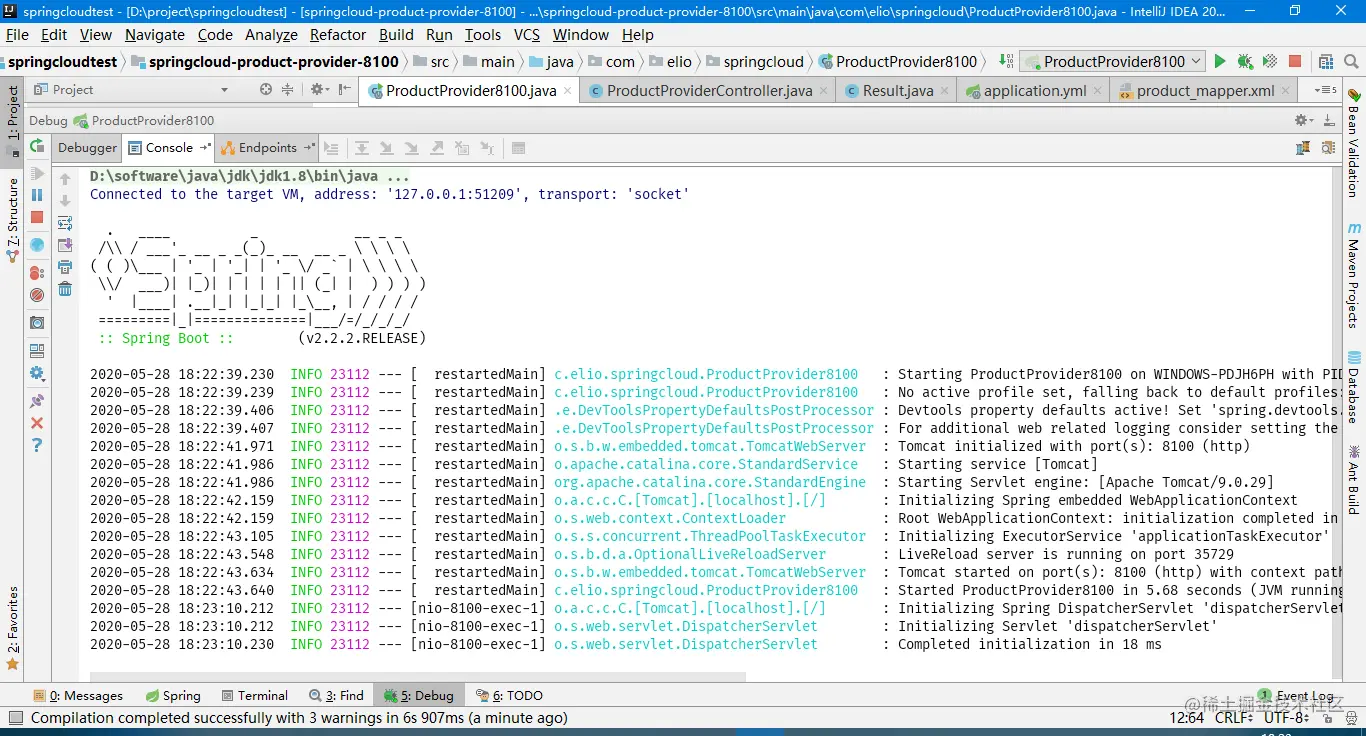Open the Analyze menu
The width and height of the screenshot is (1366, 736).
(271, 34)
